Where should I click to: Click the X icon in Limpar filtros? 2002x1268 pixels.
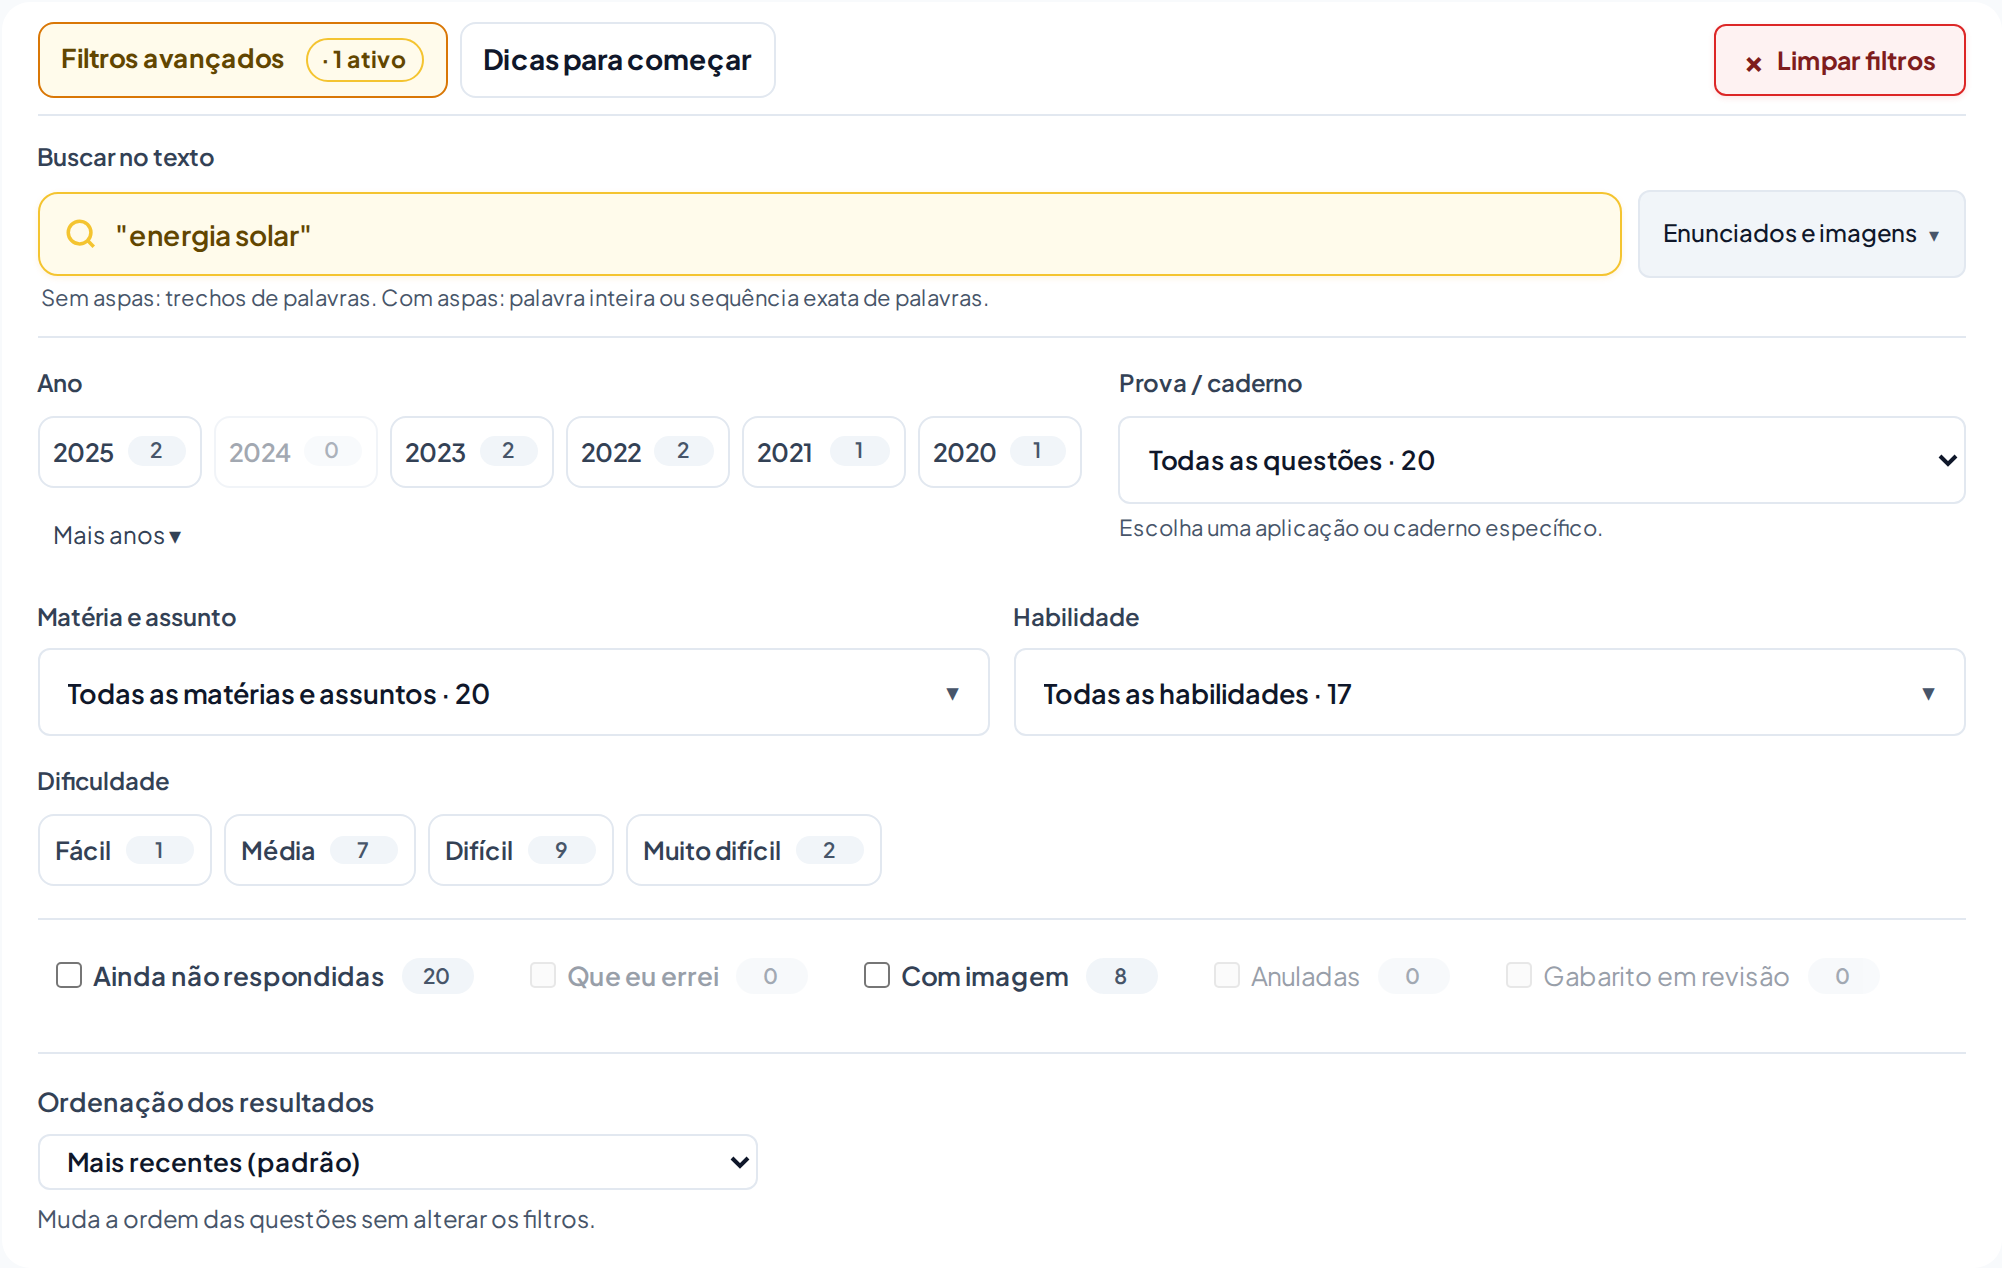point(1753,64)
